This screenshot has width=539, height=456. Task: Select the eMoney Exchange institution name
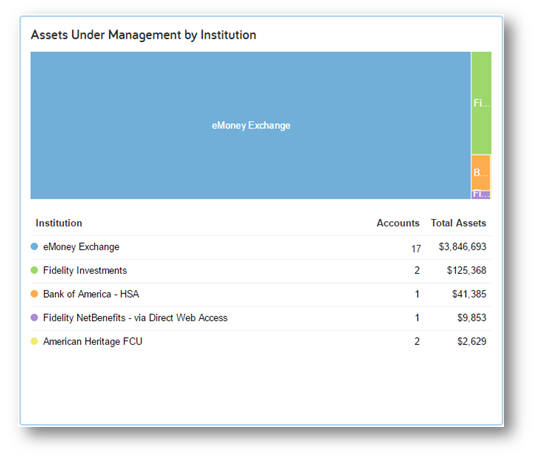[81, 247]
